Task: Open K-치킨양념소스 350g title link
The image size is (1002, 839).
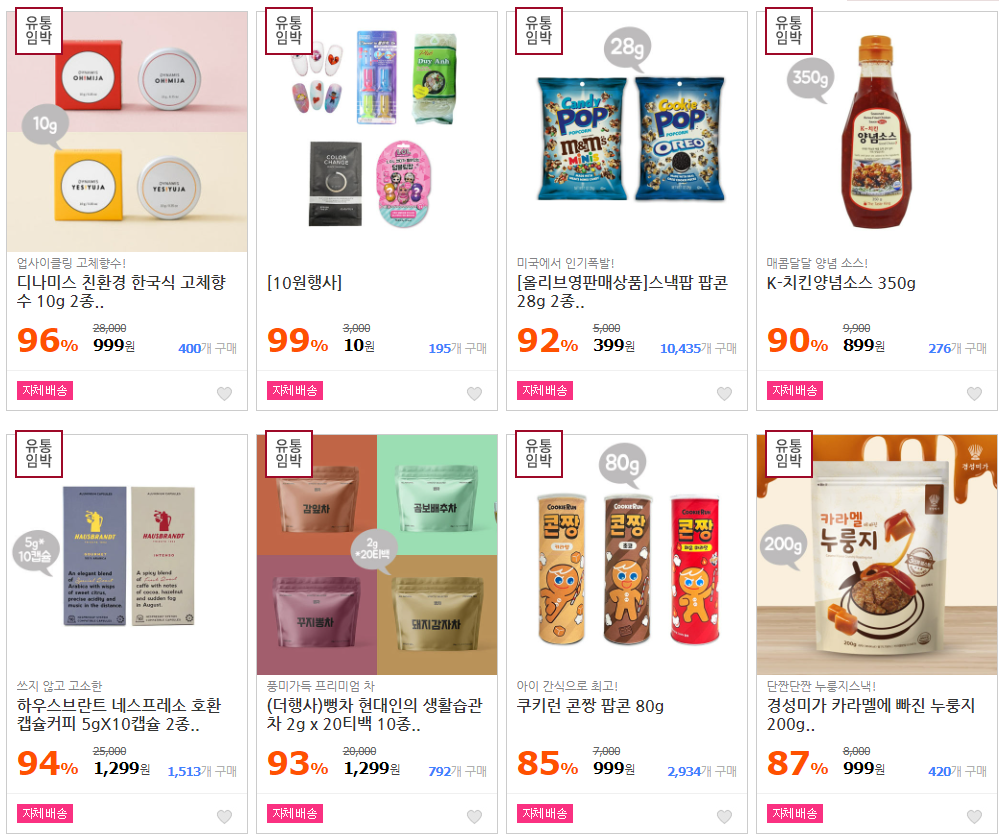Action: click(x=841, y=283)
